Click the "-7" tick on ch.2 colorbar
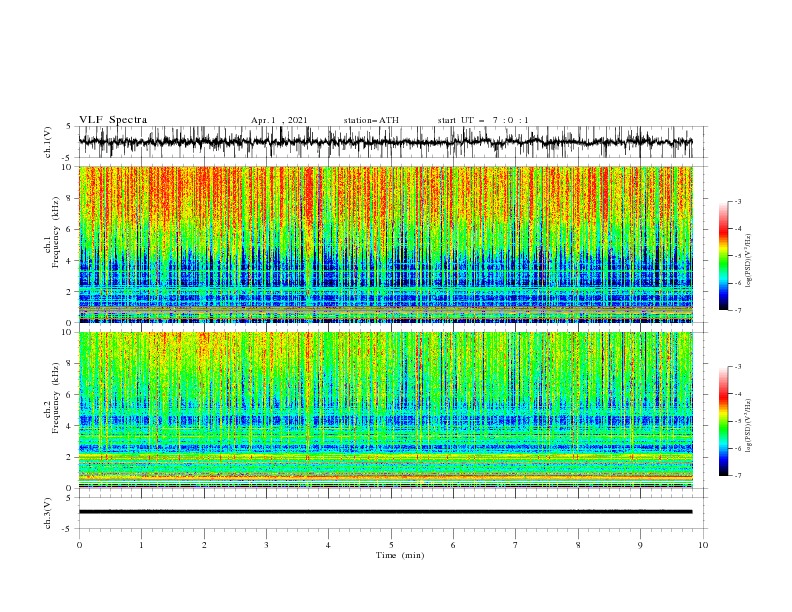Screen dimensions: 792x612 (x=737, y=476)
